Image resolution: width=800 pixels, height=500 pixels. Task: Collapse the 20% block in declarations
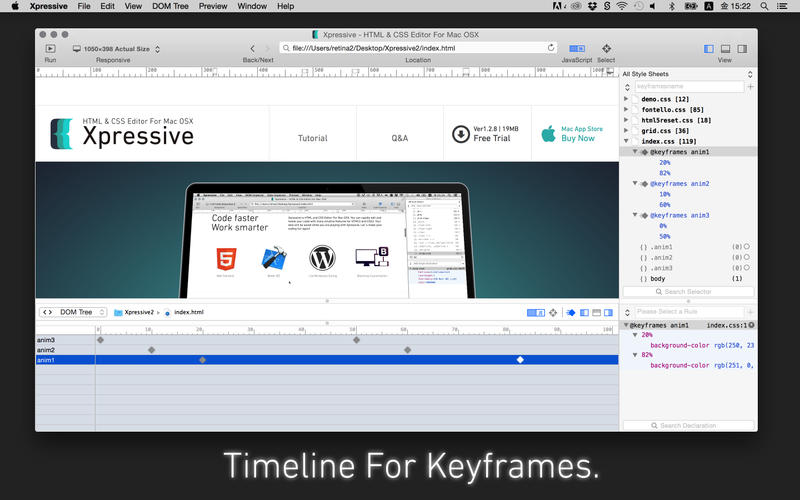click(x=635, y=335)
